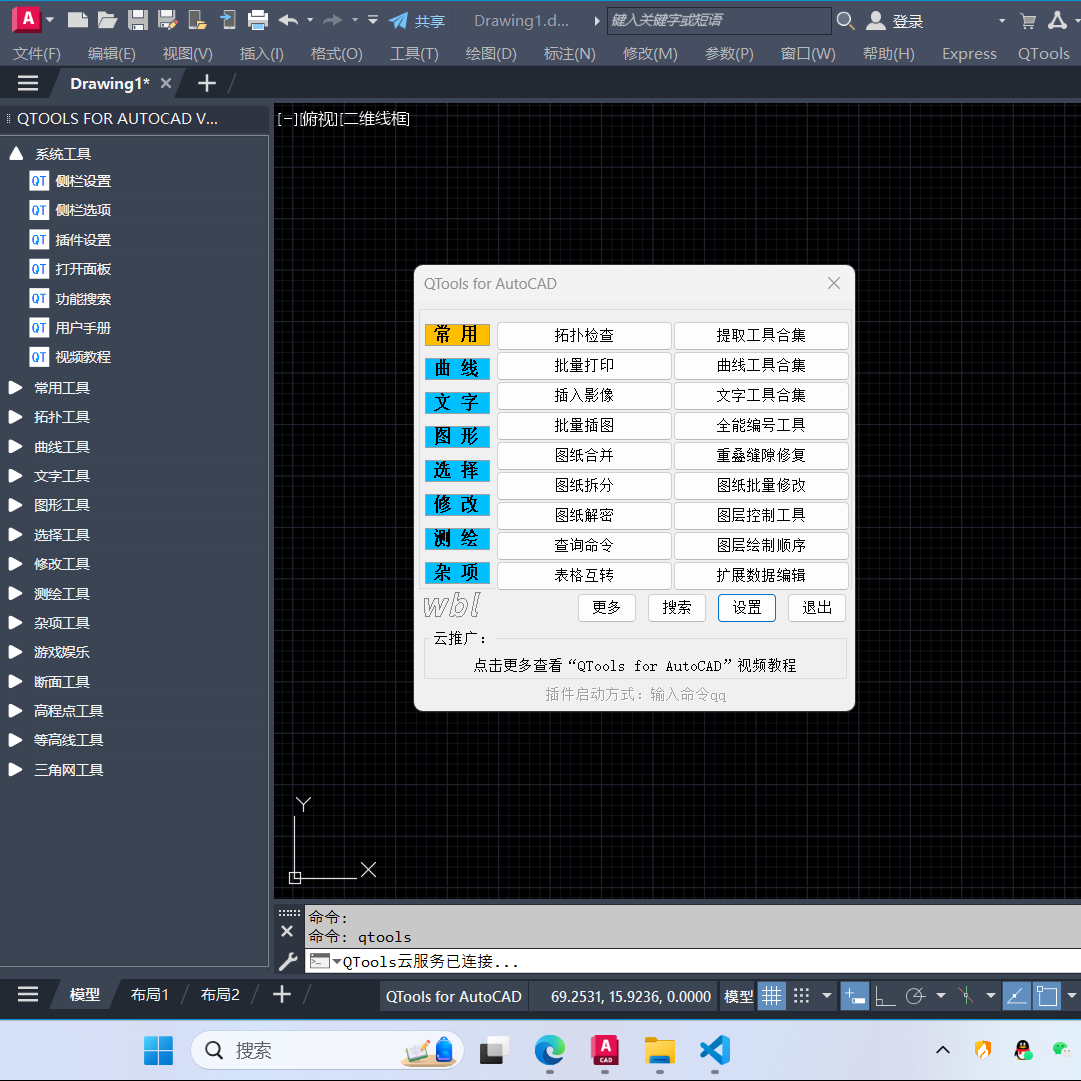The width and height of the screenshot is (1081, 1081).
Task: Toggle polar tracking in the status bar
Action: coord(916,996)
